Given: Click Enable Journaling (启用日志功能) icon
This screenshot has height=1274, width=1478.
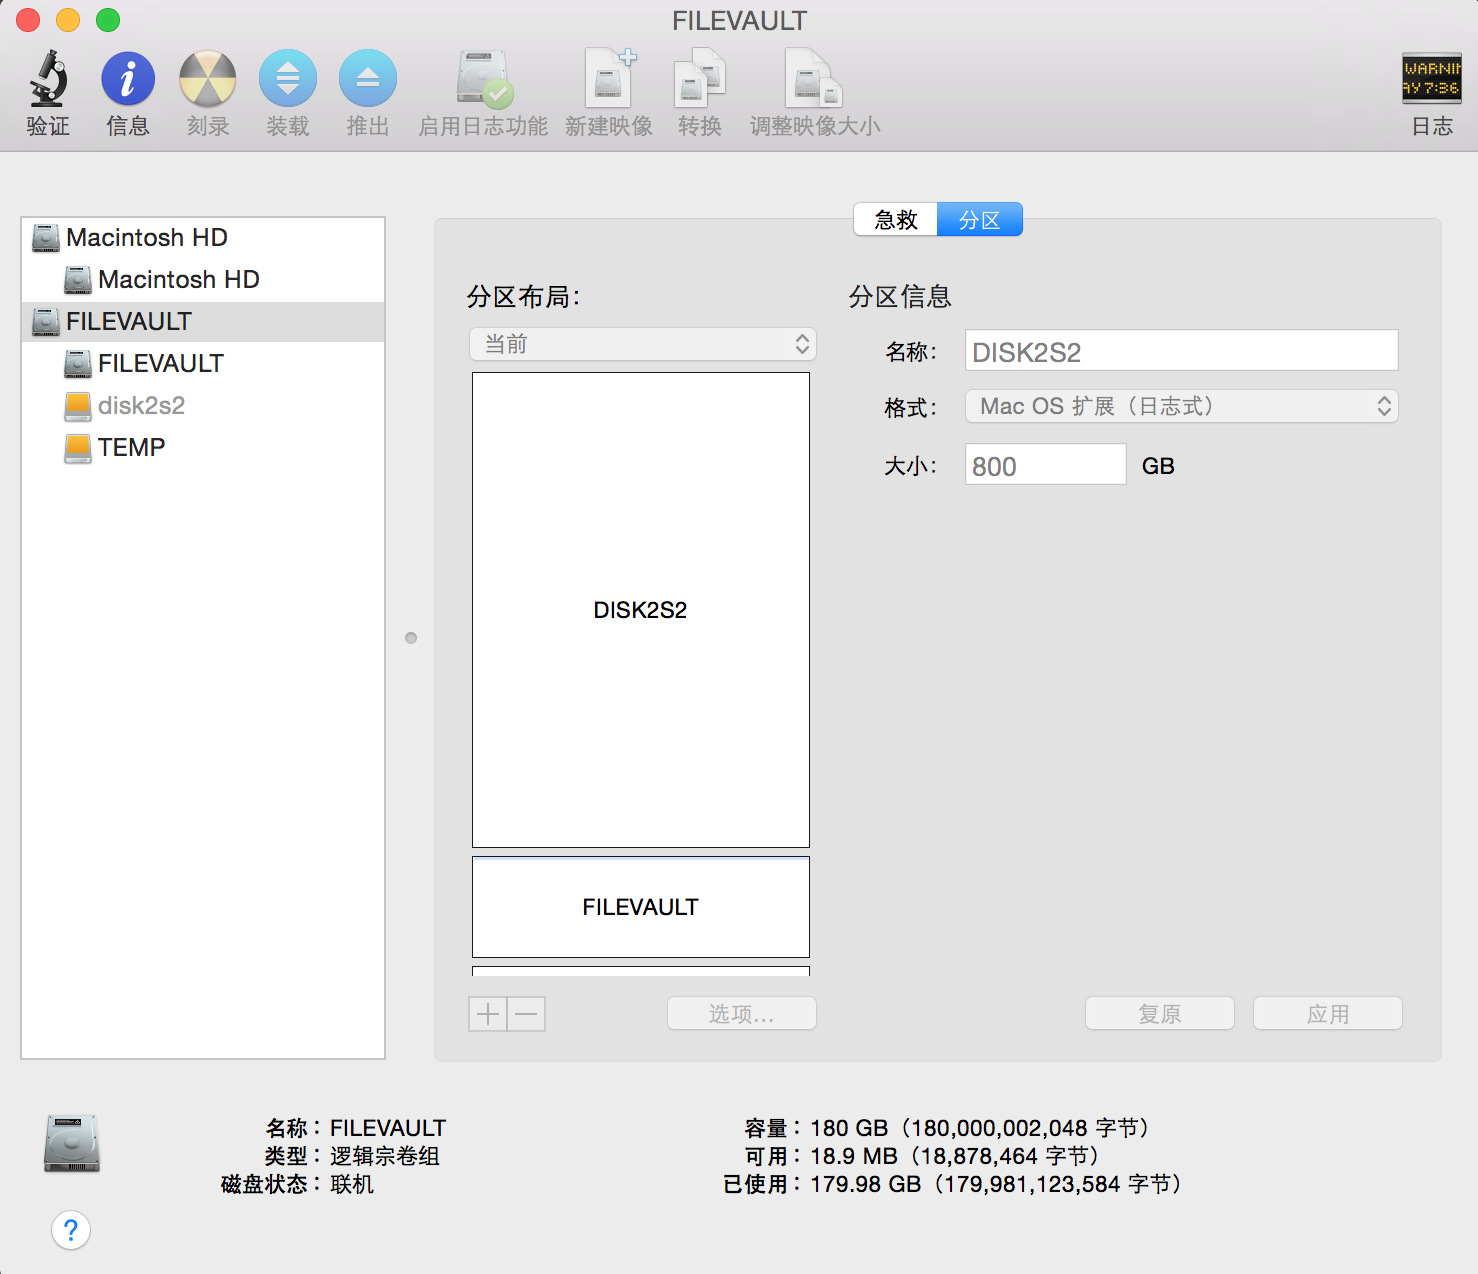Looking at the screenshot, I should coord(484,79).
